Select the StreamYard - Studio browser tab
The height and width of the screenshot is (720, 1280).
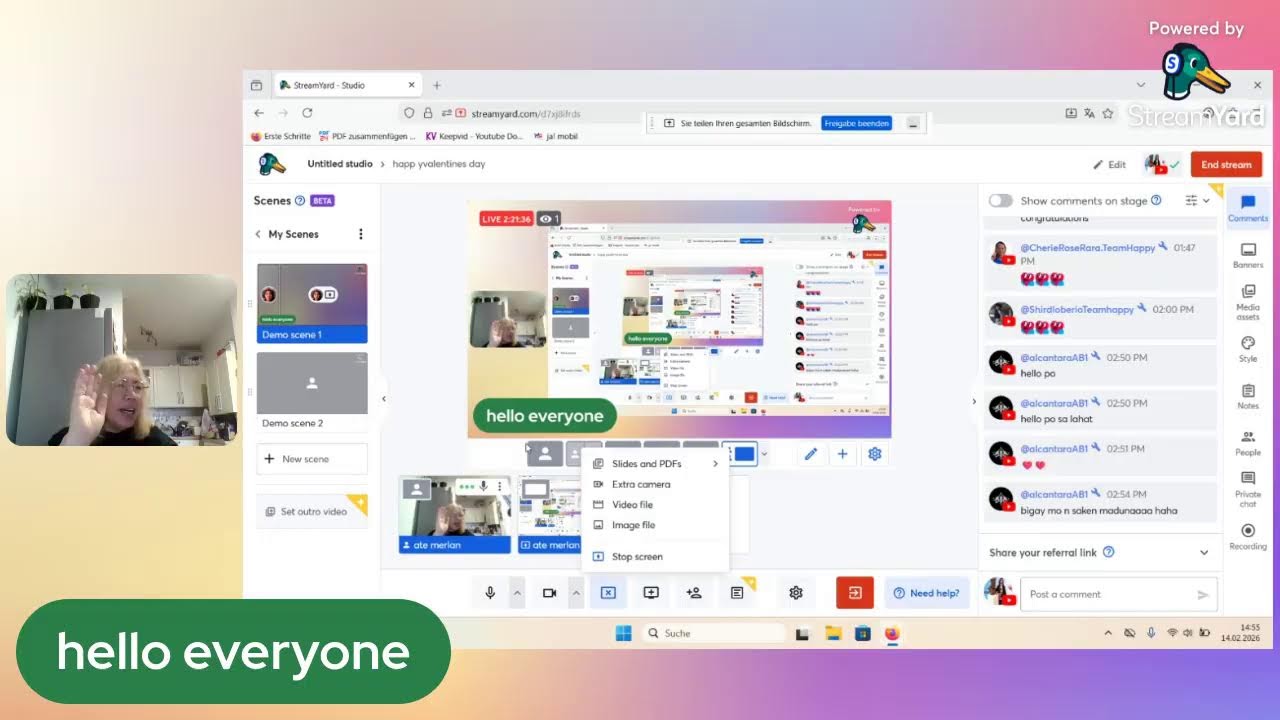(x=345, y=85)
